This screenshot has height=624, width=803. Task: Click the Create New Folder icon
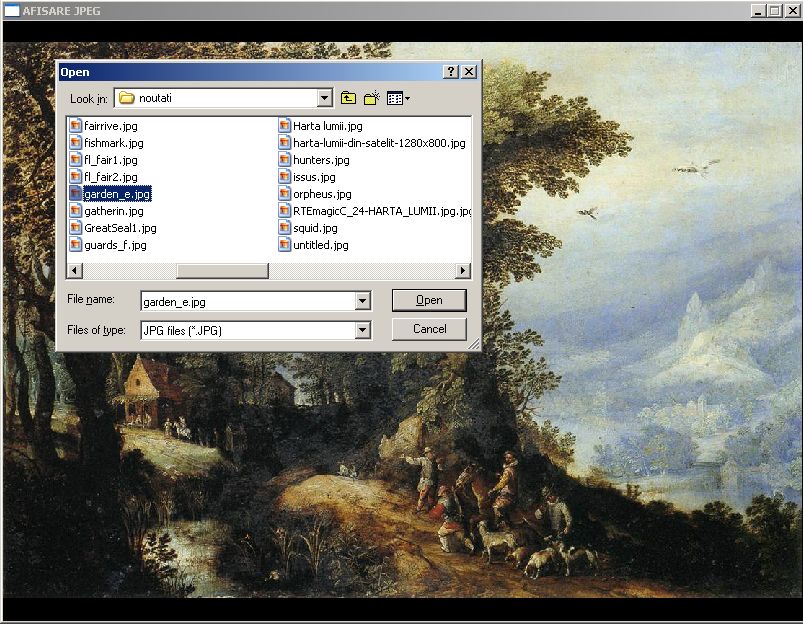pyautogui.click(x=372, y=98)
